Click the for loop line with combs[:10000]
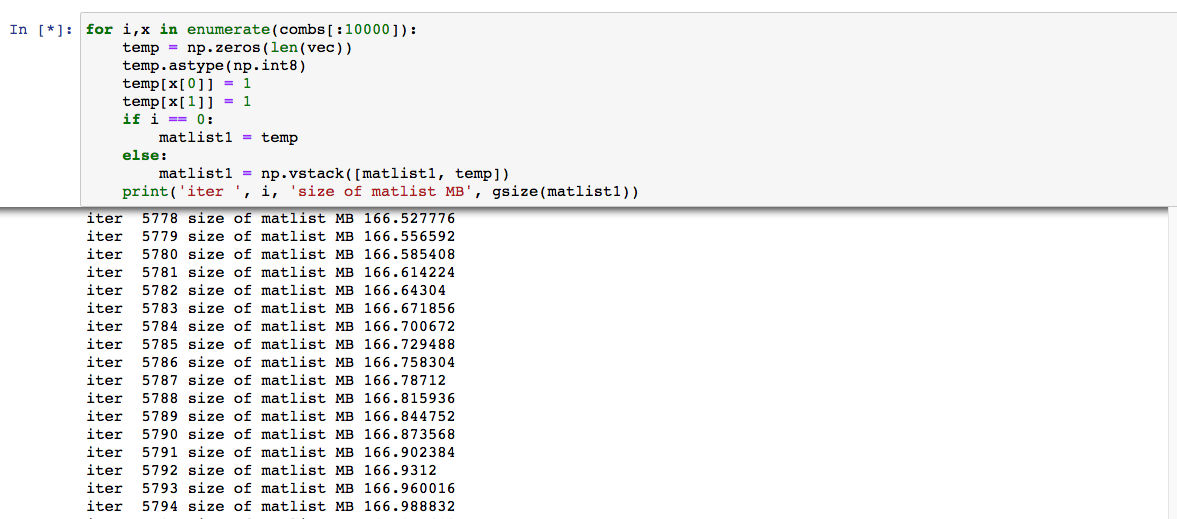Screen dimensions: 1177x519 (x=251, y=30)
